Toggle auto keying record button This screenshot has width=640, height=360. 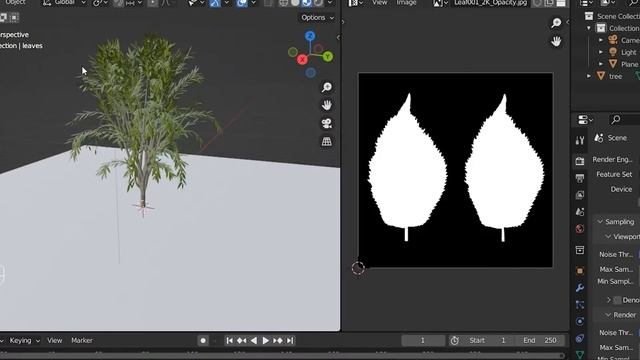[x=203, y=340]
